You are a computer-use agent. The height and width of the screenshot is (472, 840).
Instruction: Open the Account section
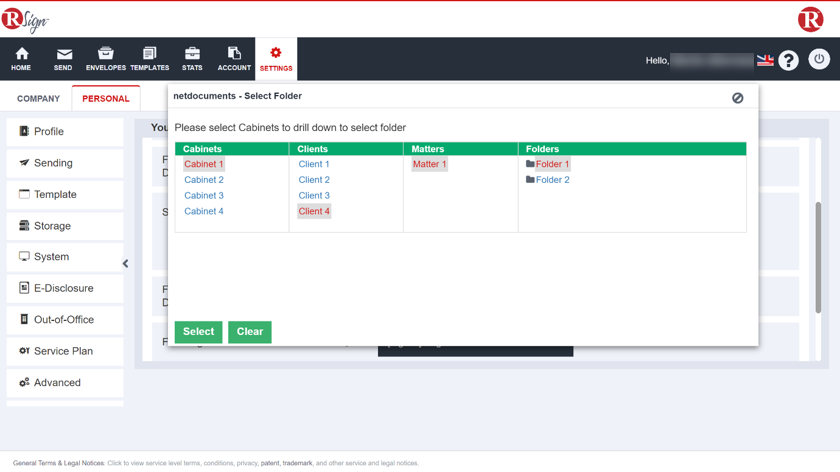pyautogui.click(x=234, y=59)
